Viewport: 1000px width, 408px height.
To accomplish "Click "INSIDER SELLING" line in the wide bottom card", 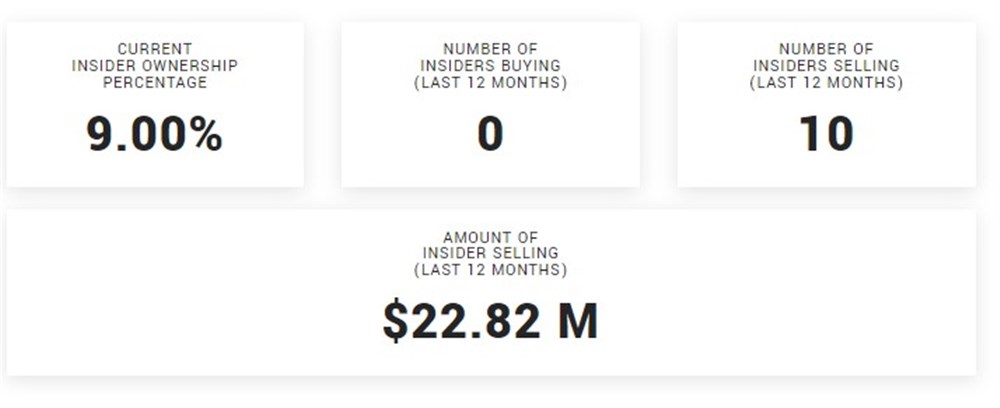I will (x=490, y=254).
